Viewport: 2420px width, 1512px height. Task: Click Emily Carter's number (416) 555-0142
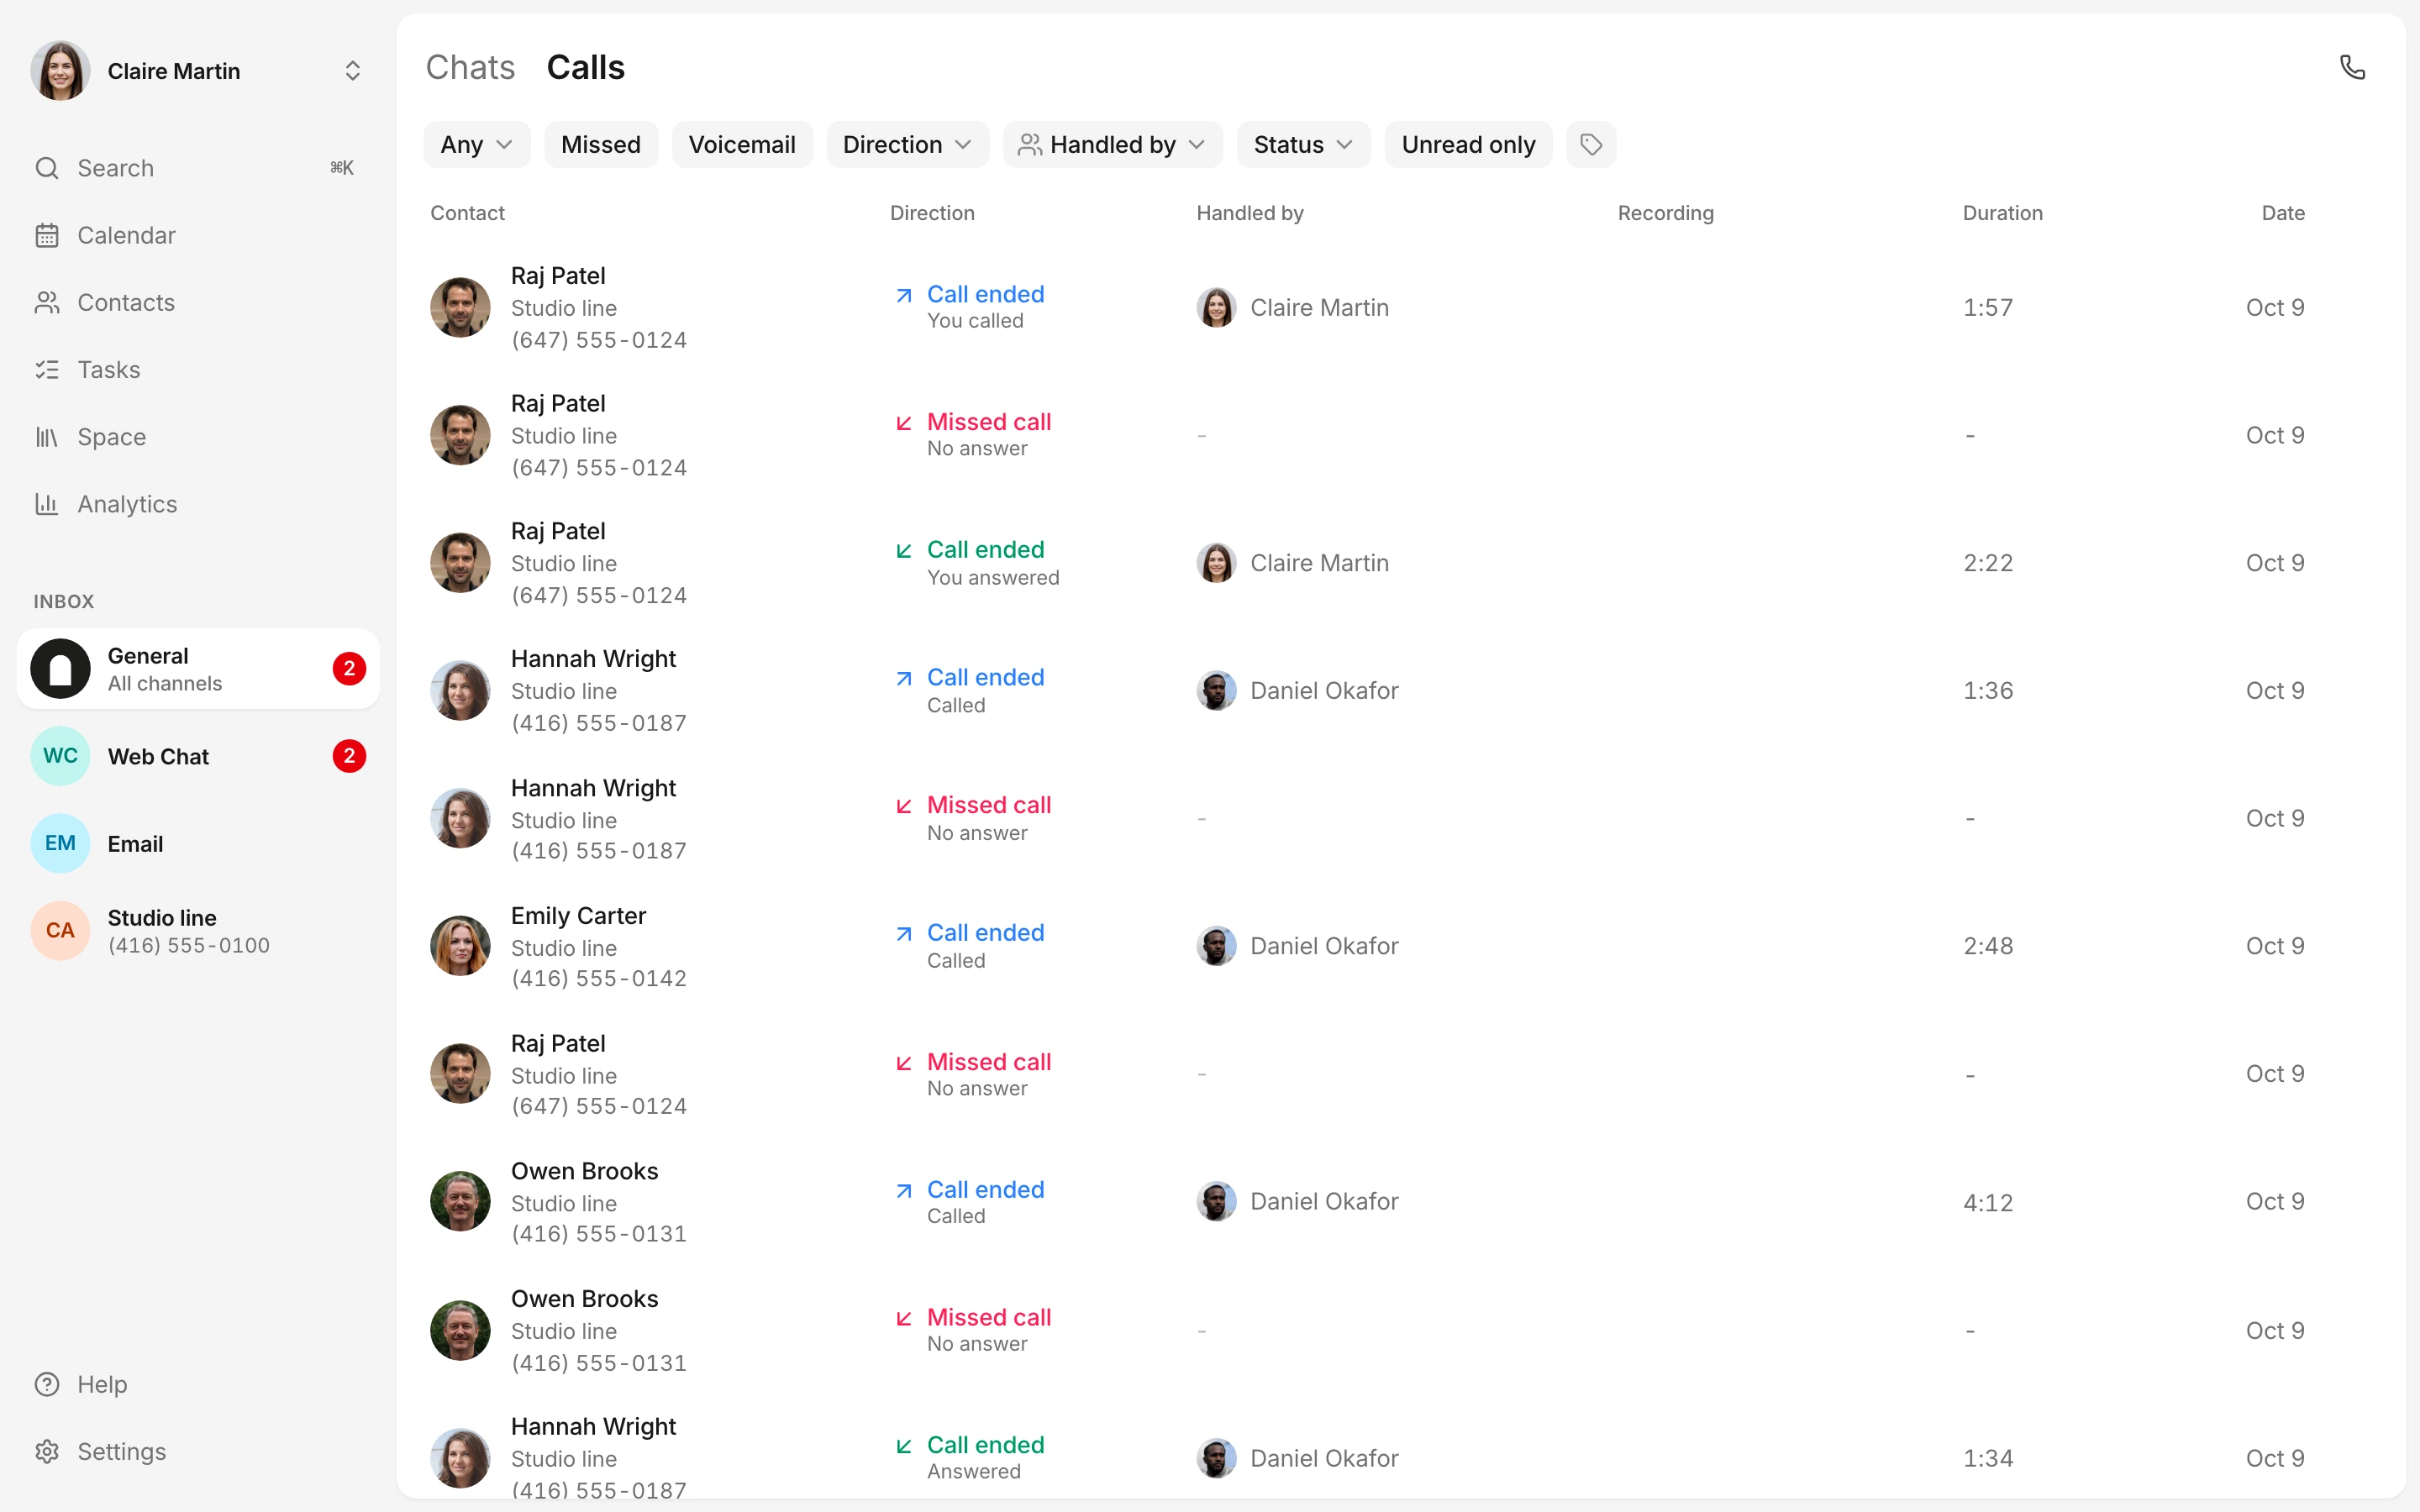pos(598,978)
